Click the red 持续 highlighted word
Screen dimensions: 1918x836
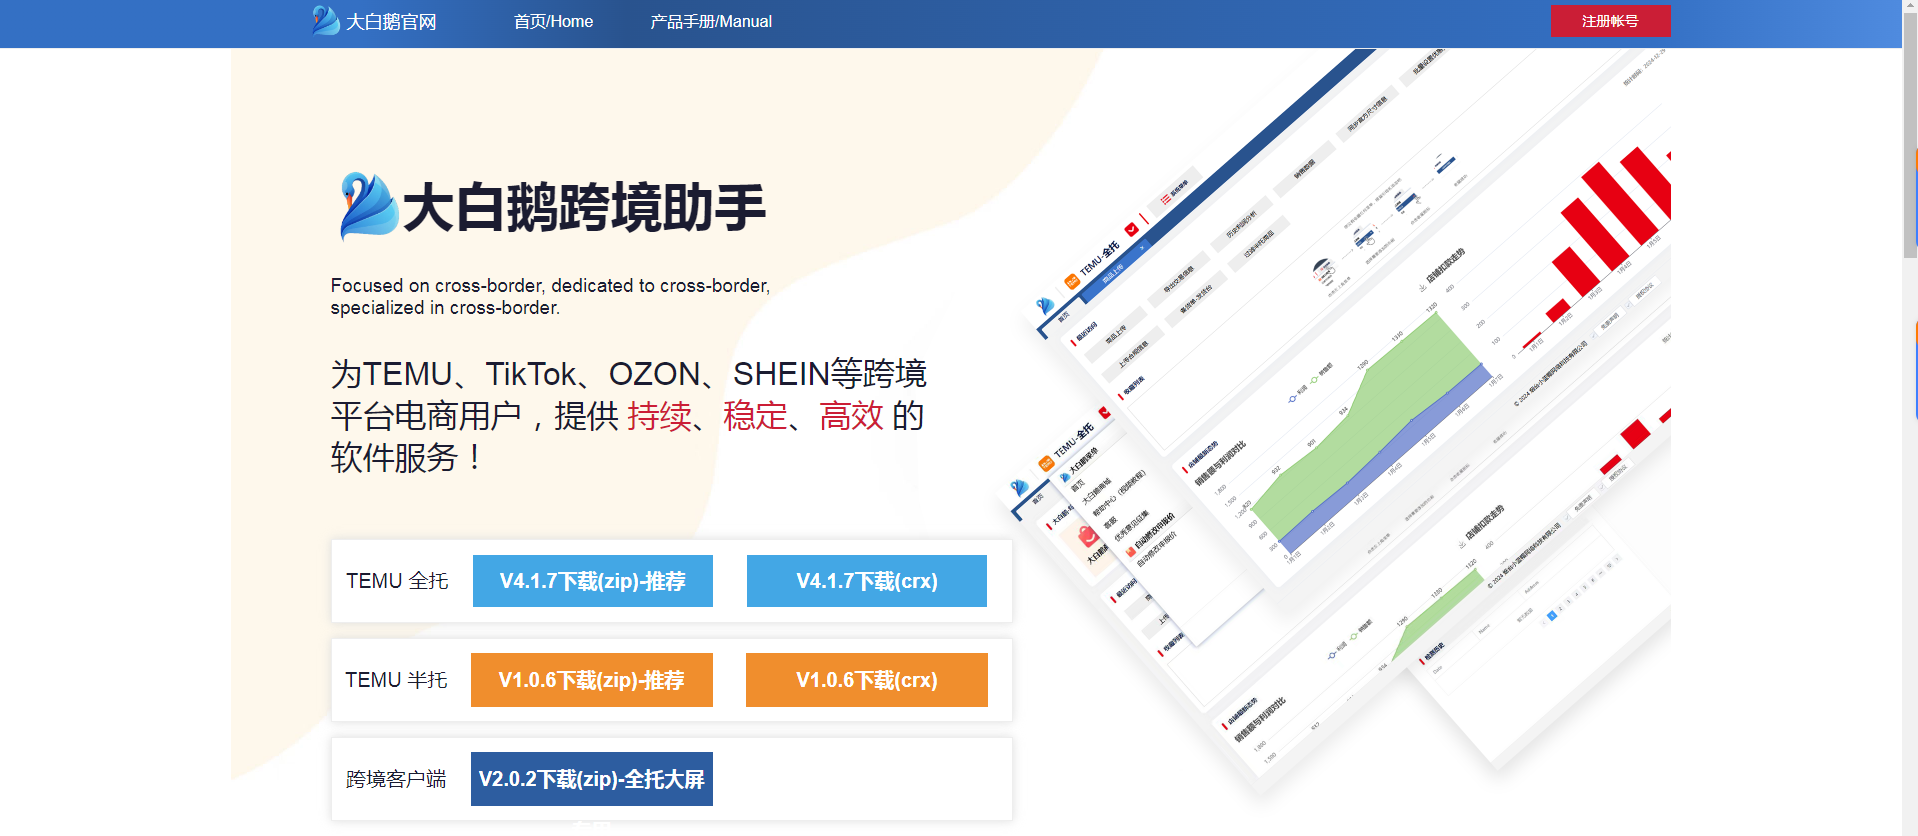pyautogui.click(x=659, y=416)
